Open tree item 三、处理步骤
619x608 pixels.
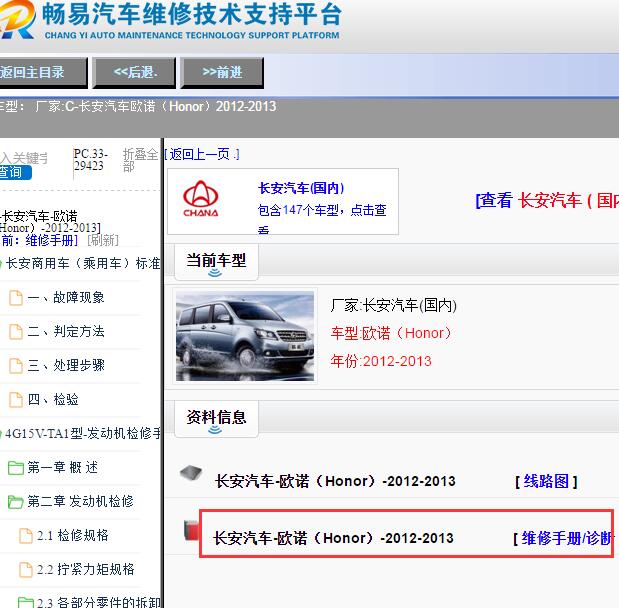point(66,365)
